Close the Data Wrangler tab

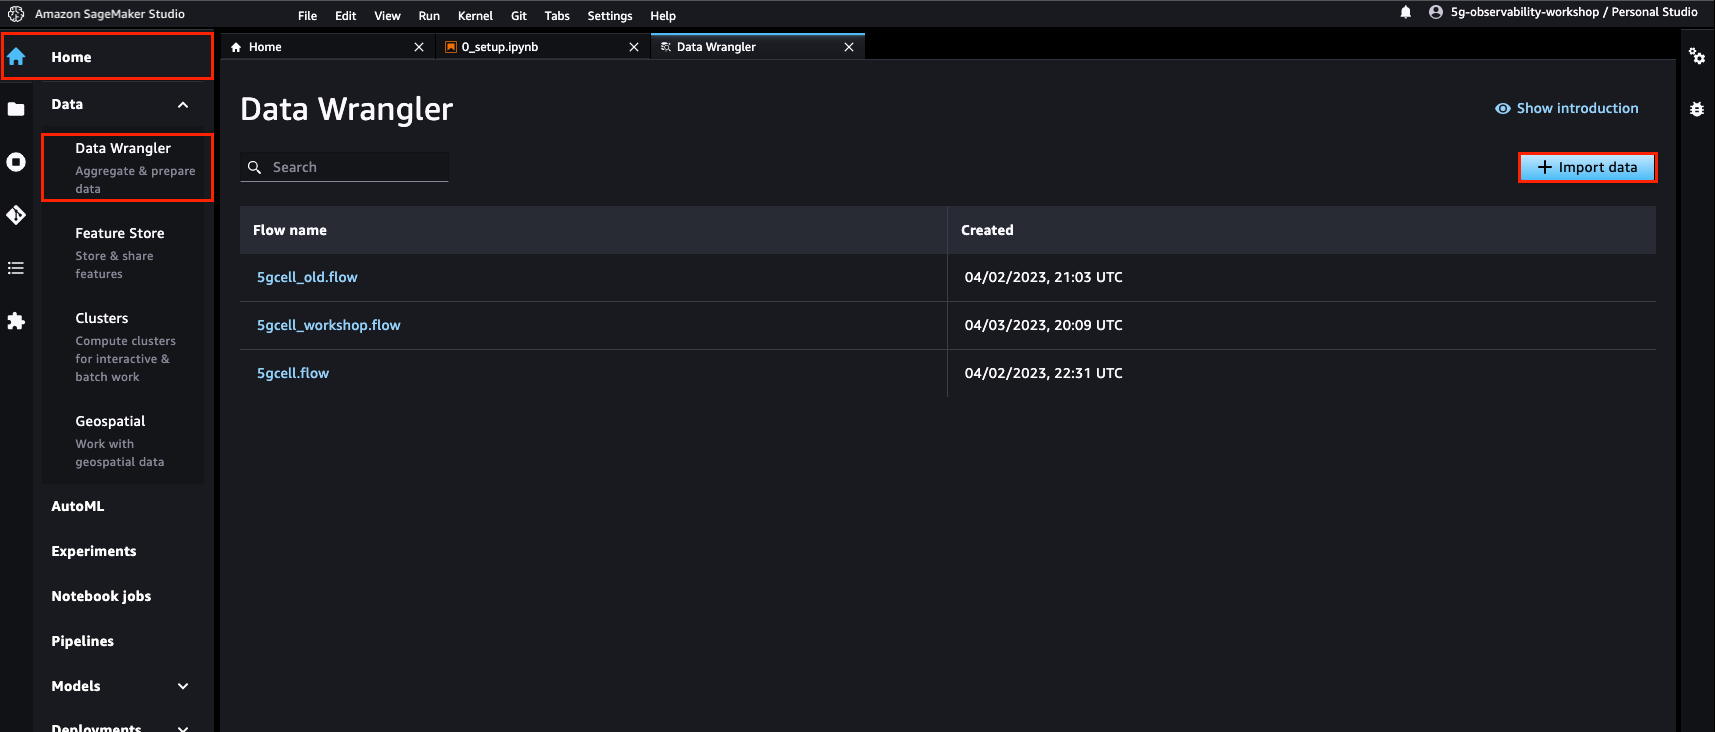[x=849, y=47]
